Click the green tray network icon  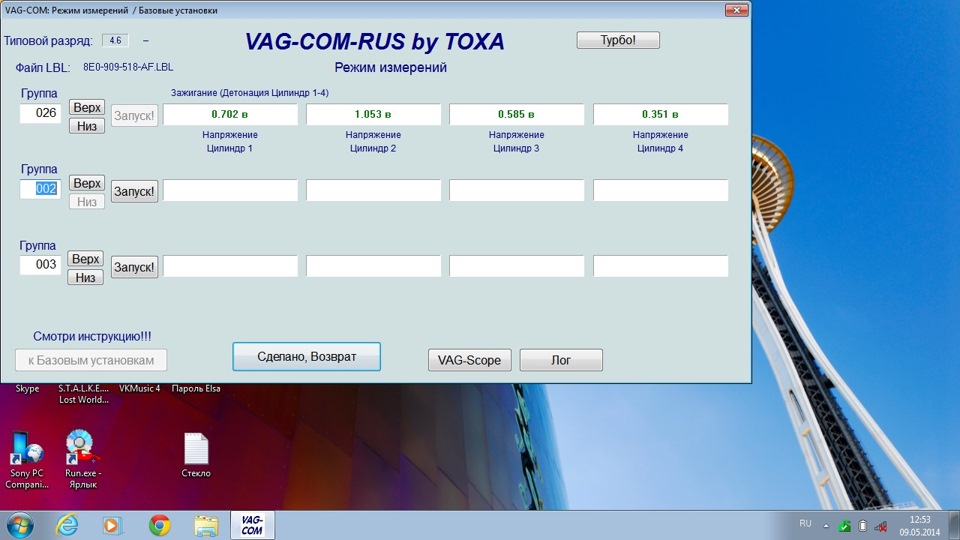coord(844,526)
